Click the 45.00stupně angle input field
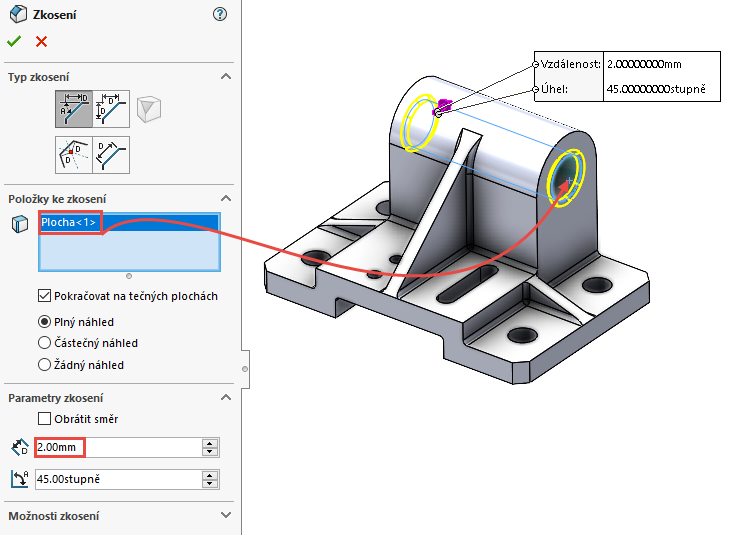This screenshot has width=750, height=535. pyautogui.click(x=118, y=479)
